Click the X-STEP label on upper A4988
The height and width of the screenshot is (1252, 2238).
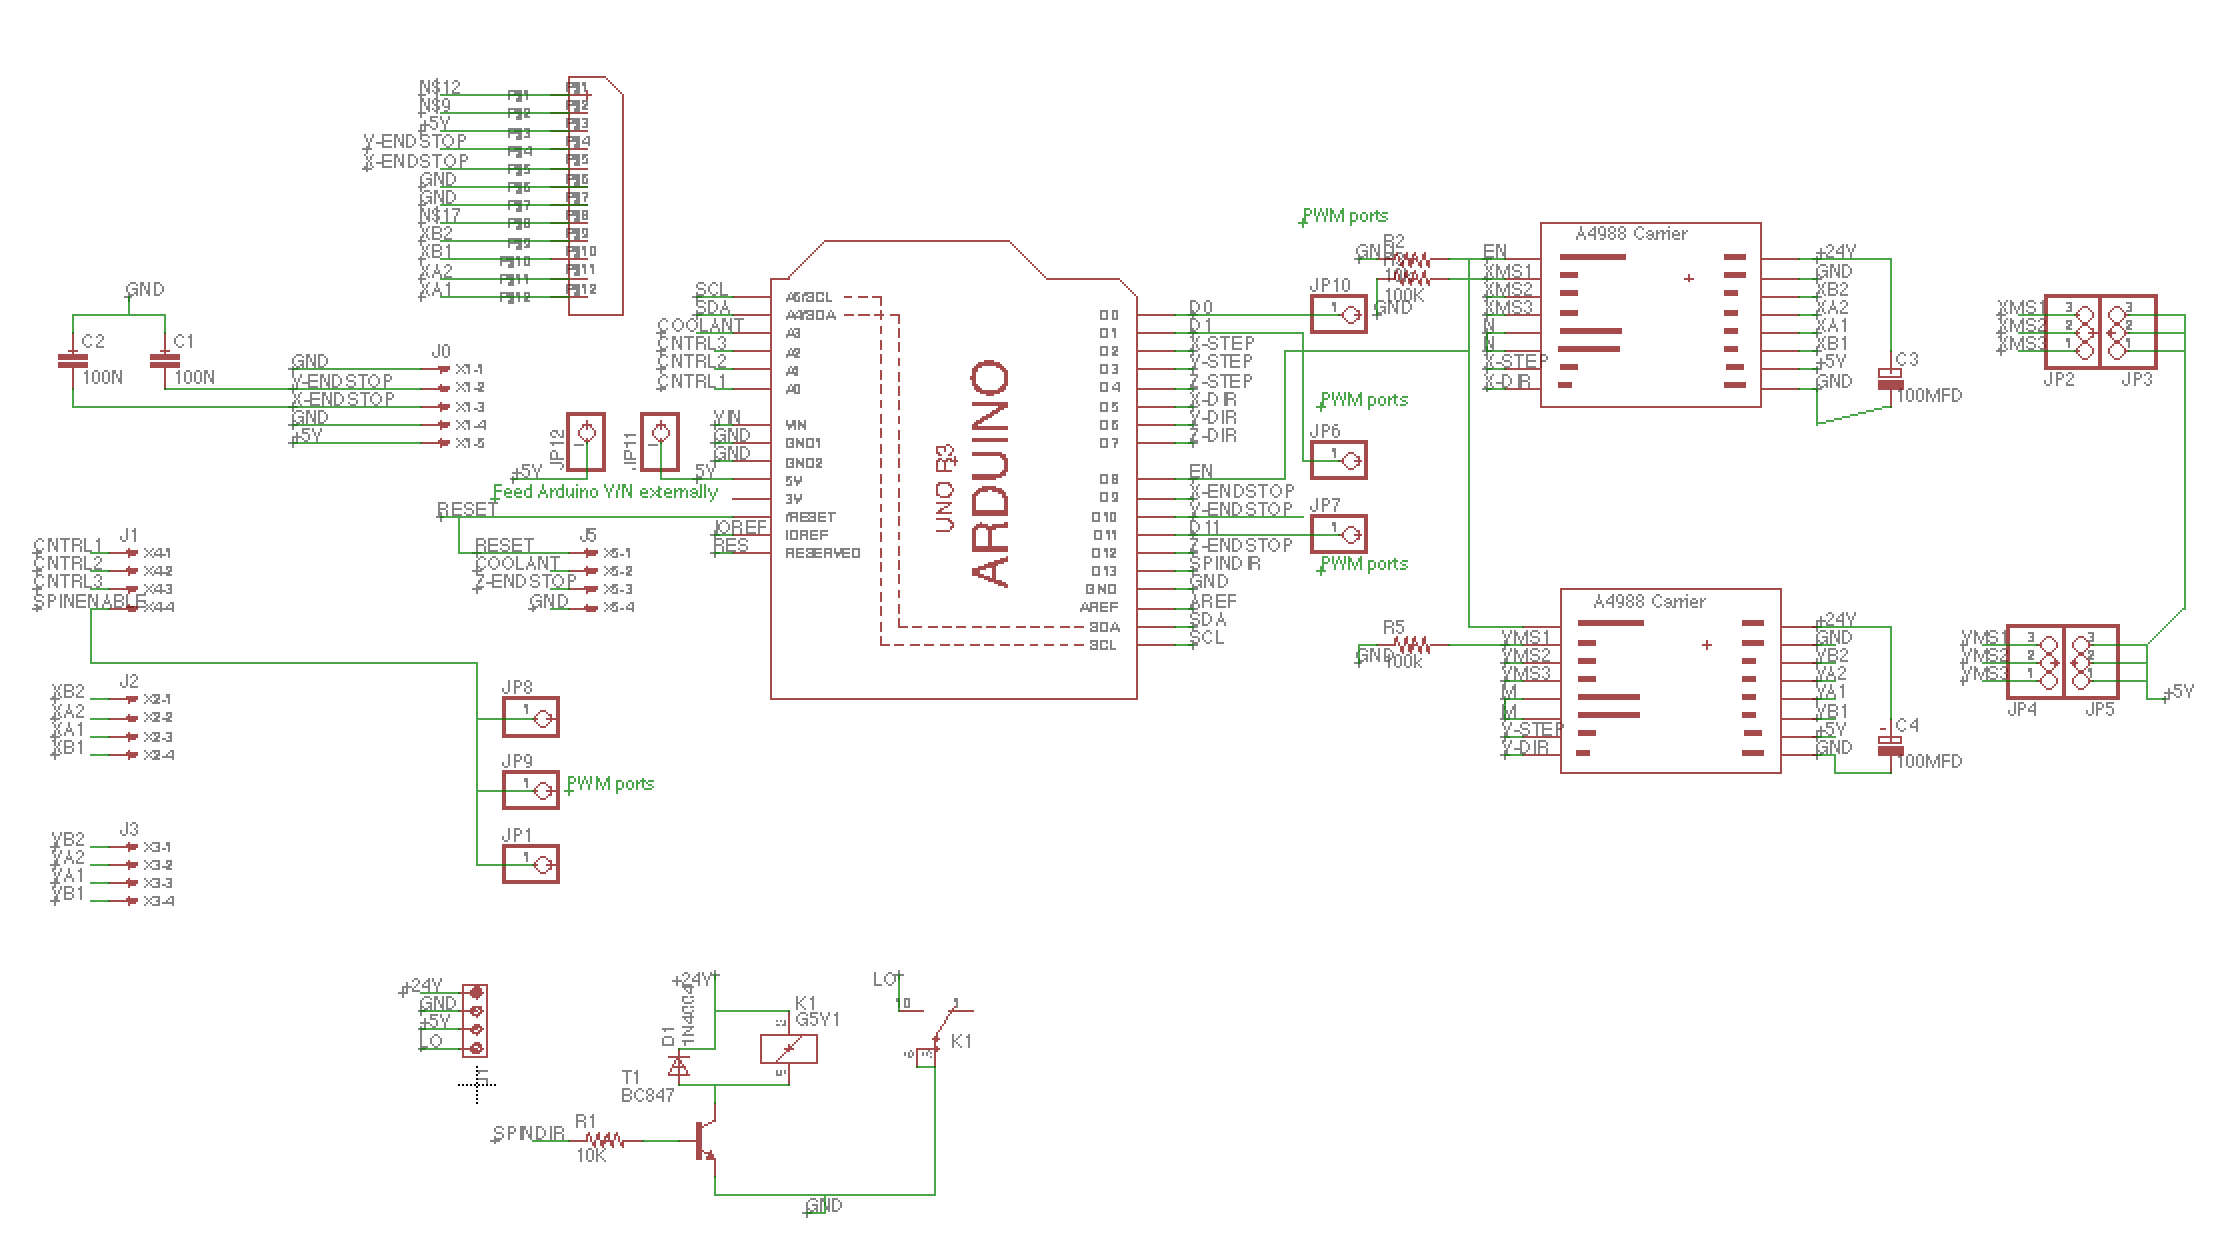coord(1517,361)
